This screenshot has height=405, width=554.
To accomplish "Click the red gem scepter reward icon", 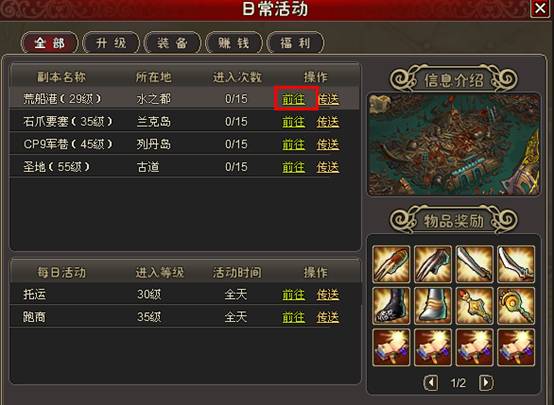I will (x=475, y=306).
